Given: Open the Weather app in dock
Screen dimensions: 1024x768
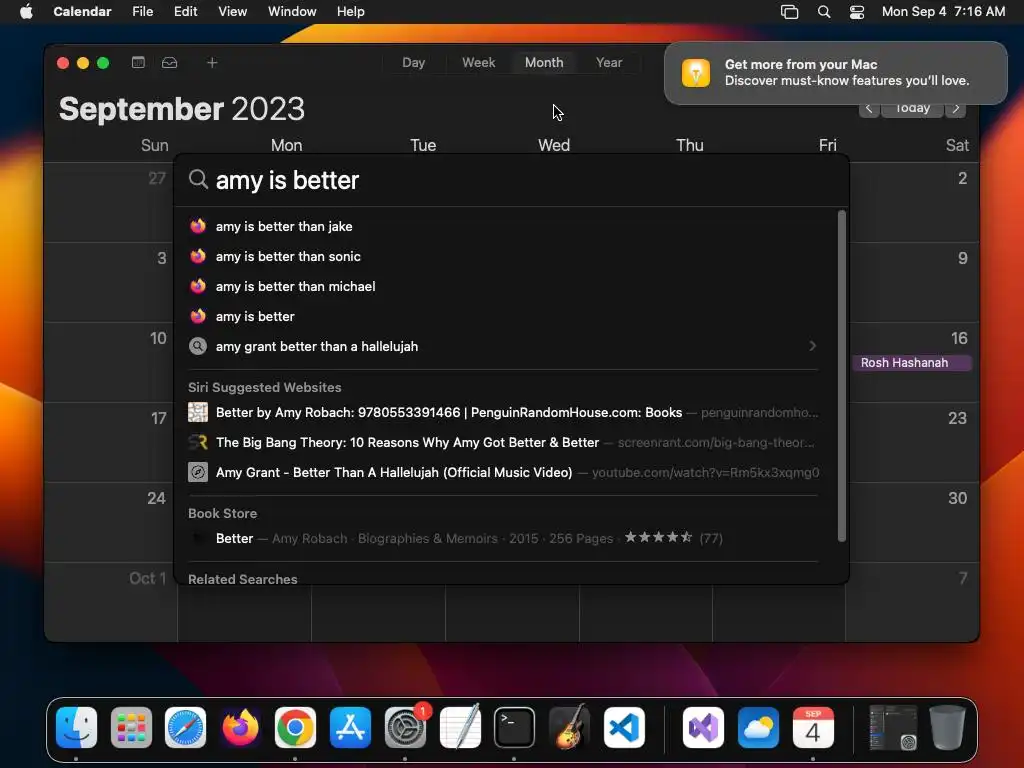Looking at the screenshot, I should click(x=758, y=727).
